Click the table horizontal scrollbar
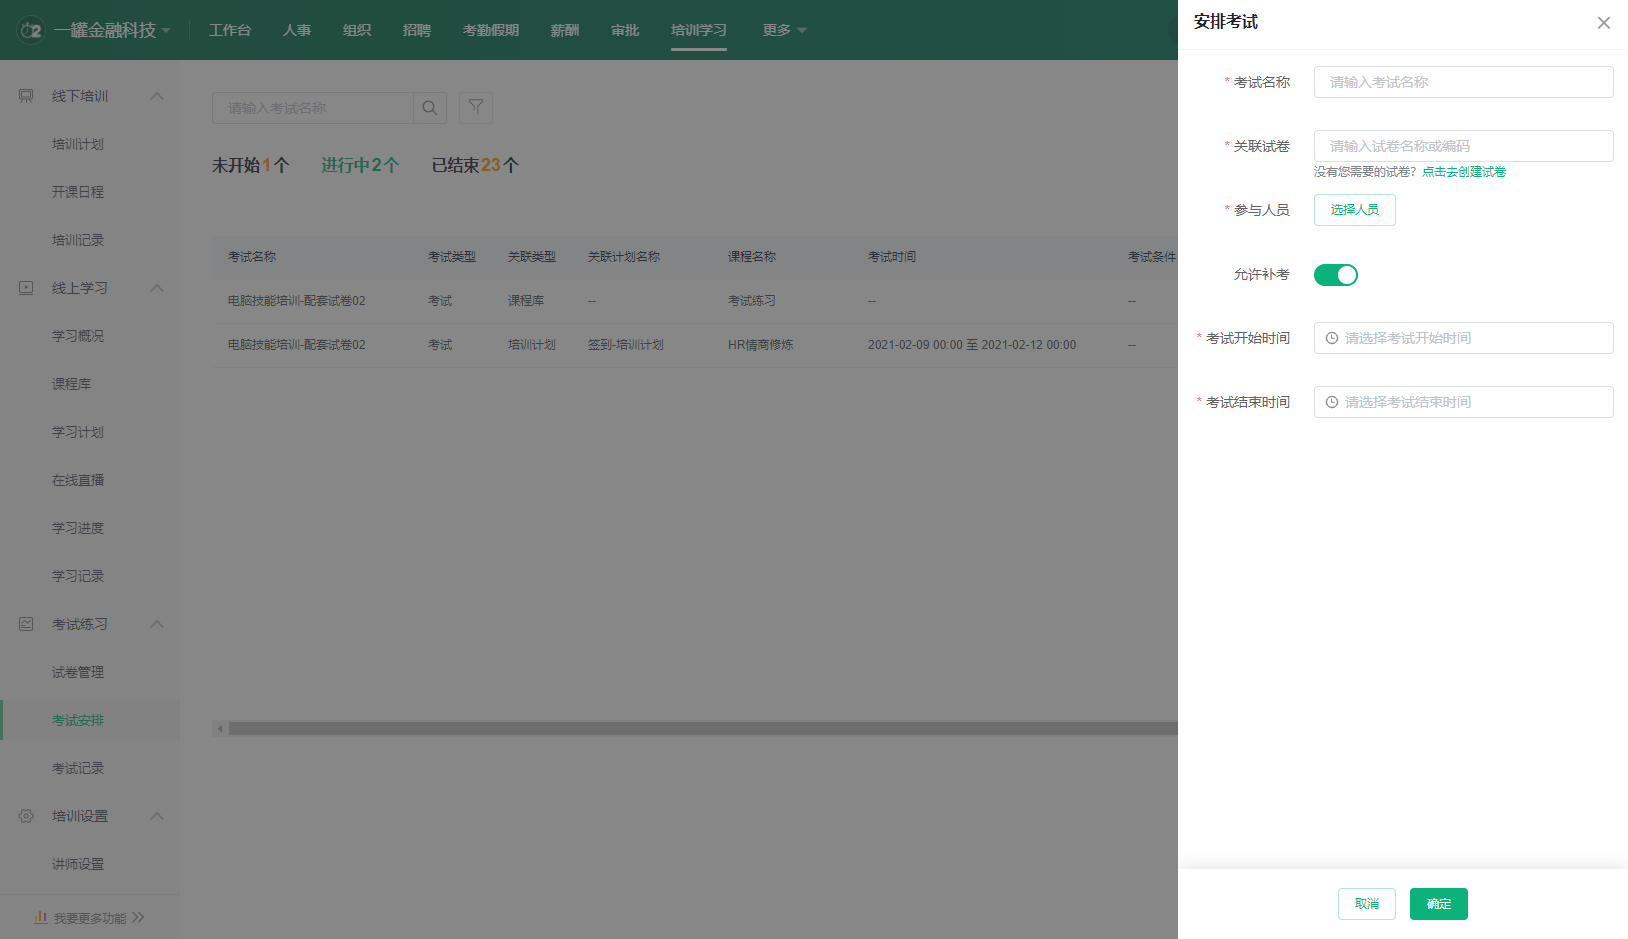 click(x=702, y=729)
